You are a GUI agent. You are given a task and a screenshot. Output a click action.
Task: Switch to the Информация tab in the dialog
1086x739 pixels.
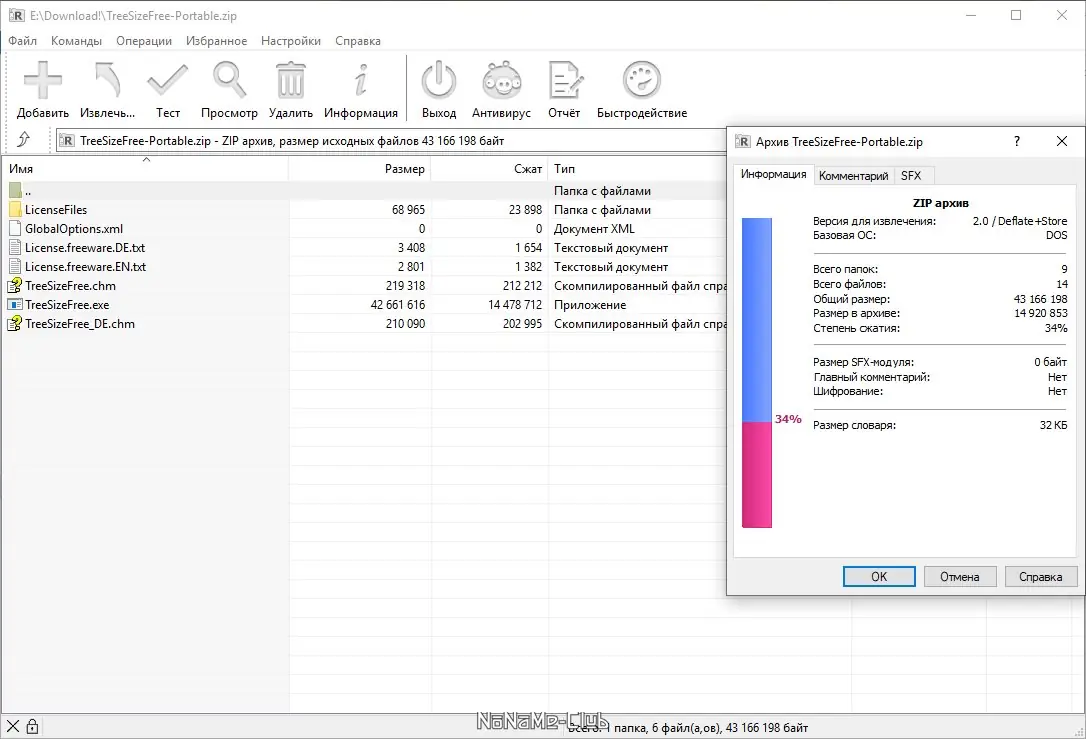[x=773, y=175]
